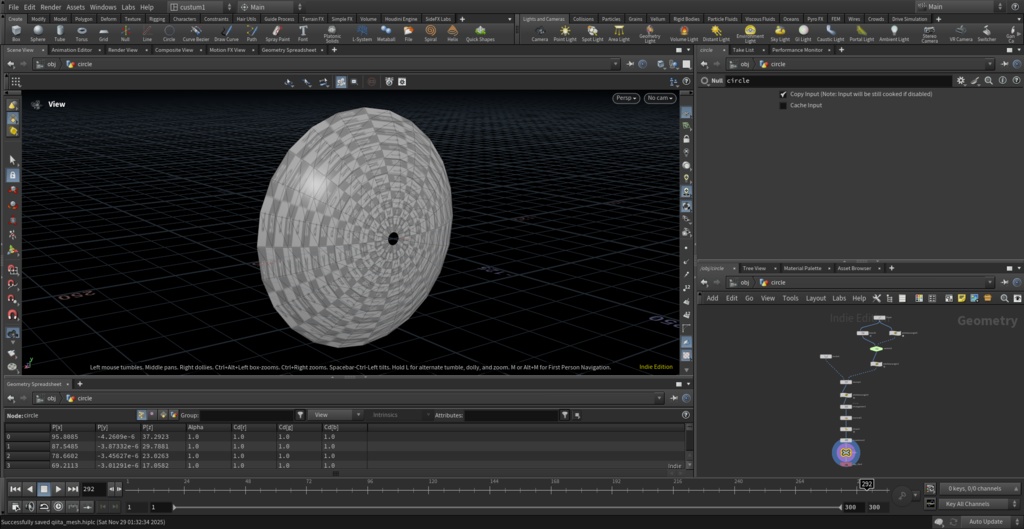This screenshot has width=1024, height=529.
Task: Toggle Cache Input checkbox
Action: (783, 105)
